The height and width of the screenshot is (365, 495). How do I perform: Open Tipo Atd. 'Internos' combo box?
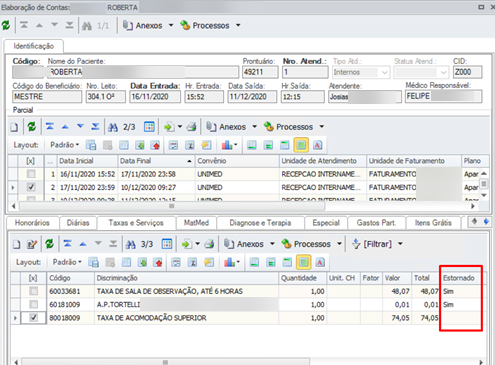360,72
